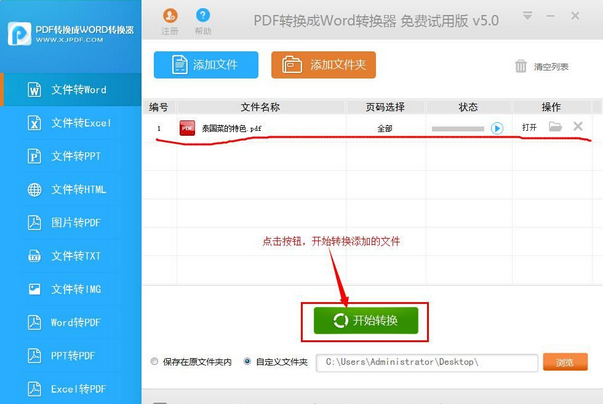Click the 文件转IMG image icon

[34, 289]
